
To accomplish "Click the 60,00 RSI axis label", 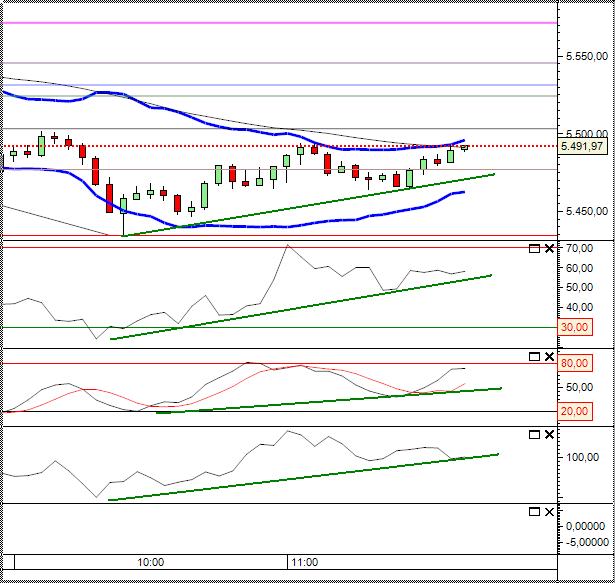I will point(579,268).
